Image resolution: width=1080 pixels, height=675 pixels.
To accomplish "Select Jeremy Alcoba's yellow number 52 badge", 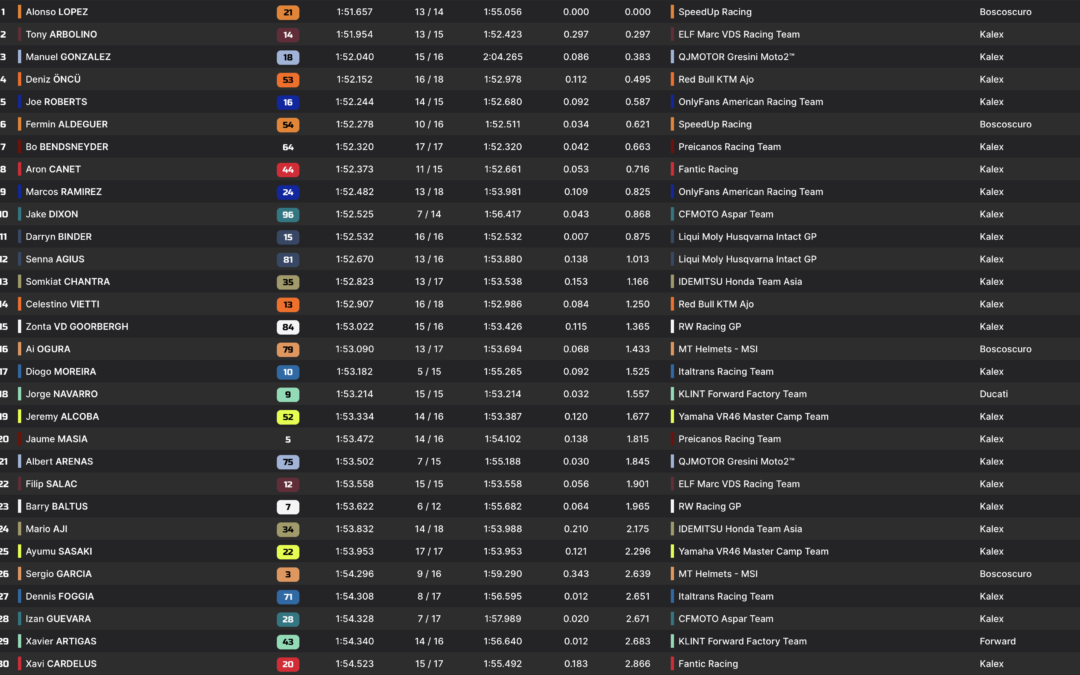I will pos(288,417).
